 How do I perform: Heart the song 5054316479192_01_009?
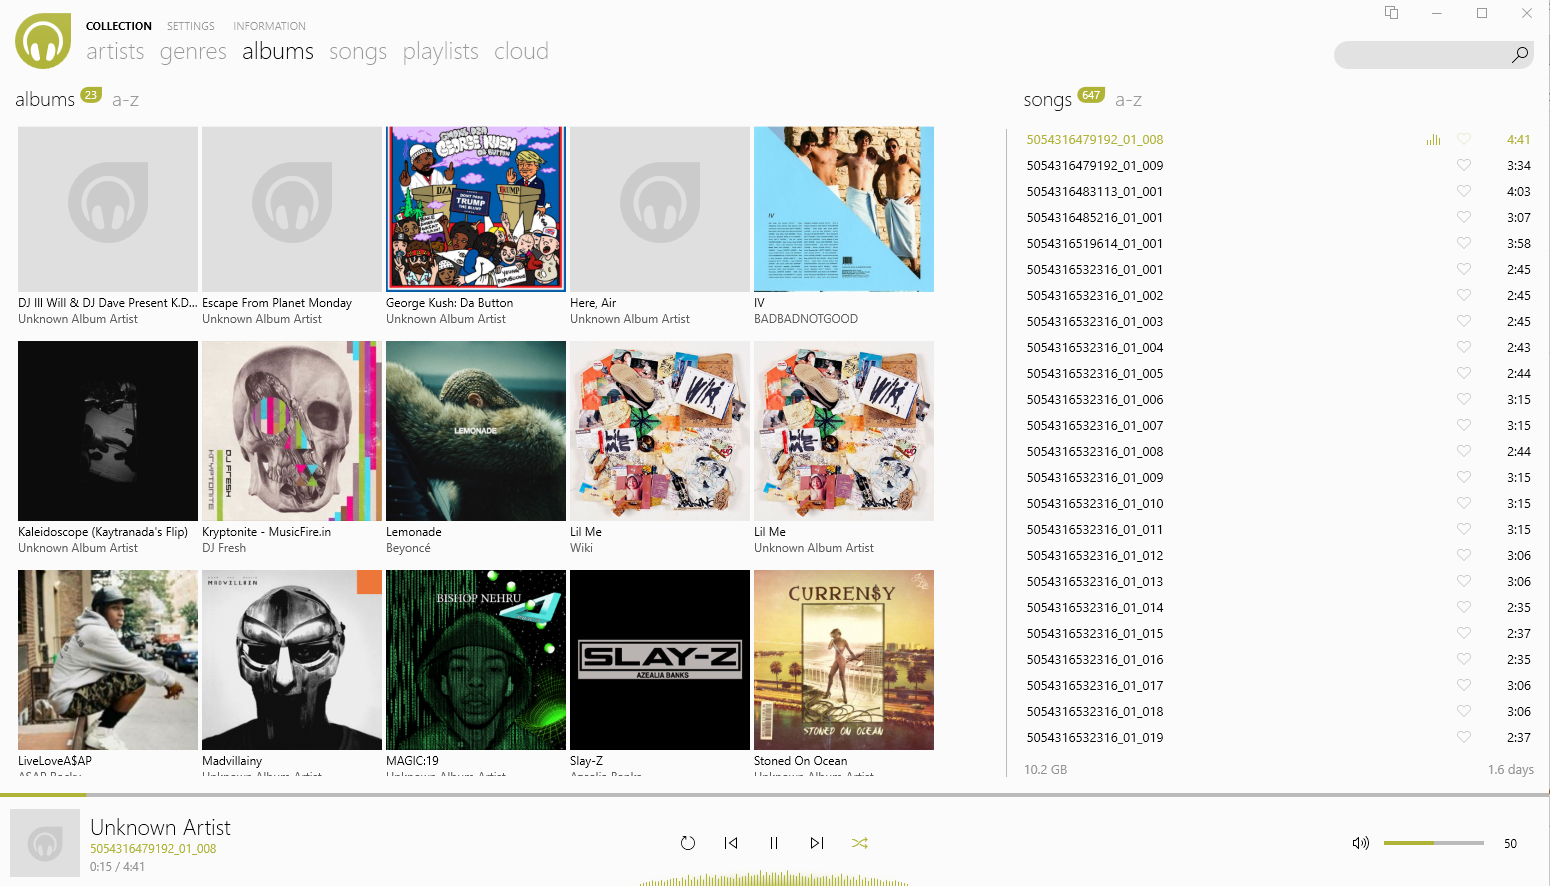click(x=1464, y=165)
